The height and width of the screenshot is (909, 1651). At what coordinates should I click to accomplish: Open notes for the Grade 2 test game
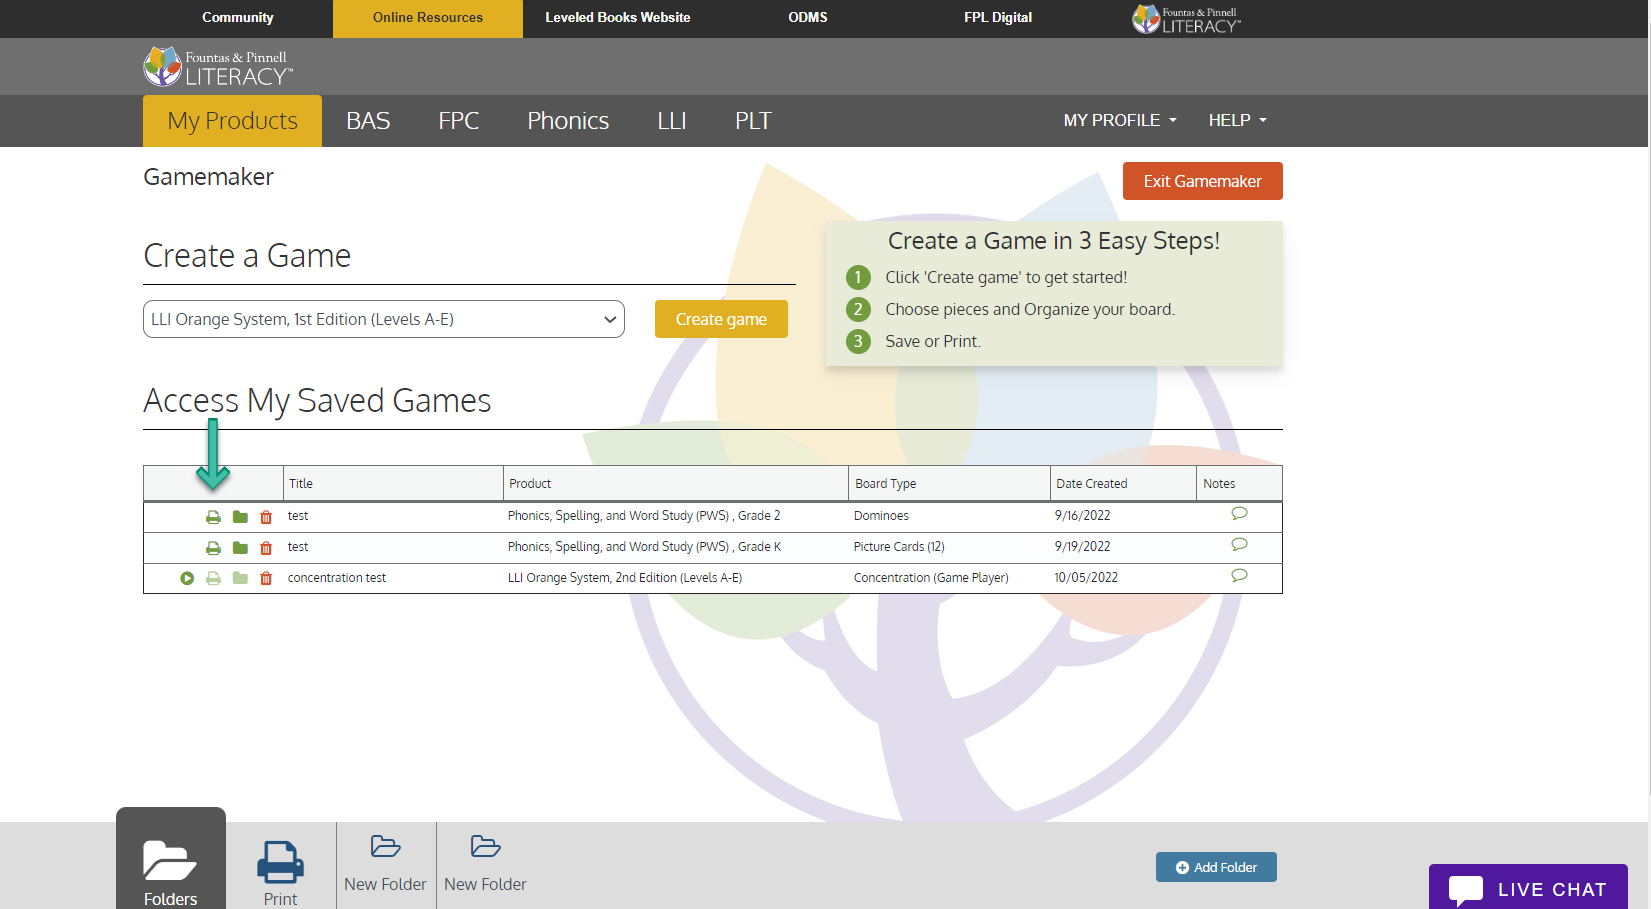coord(1239,513)
